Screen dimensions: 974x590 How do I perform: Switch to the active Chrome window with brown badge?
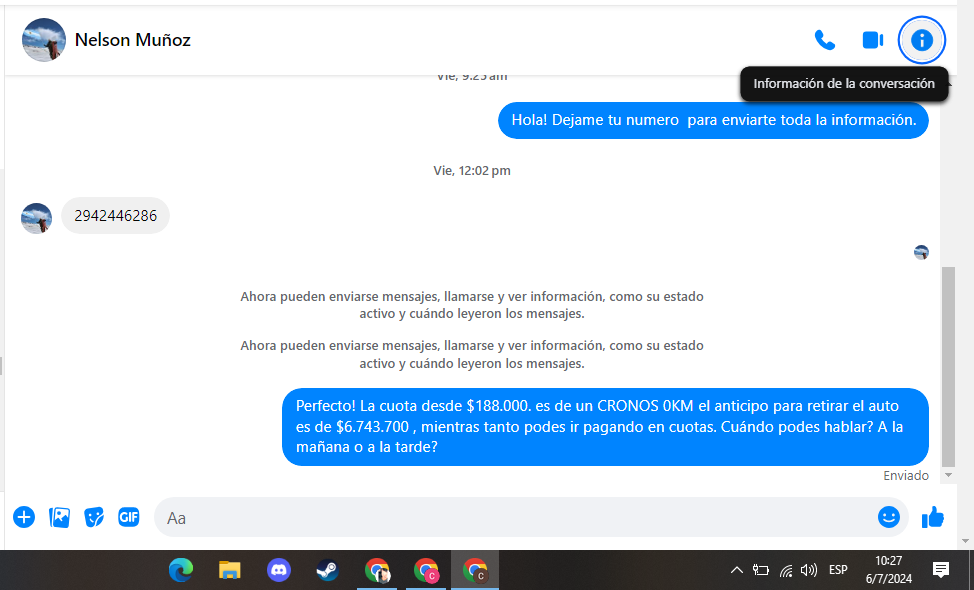[x=475, y=570]
